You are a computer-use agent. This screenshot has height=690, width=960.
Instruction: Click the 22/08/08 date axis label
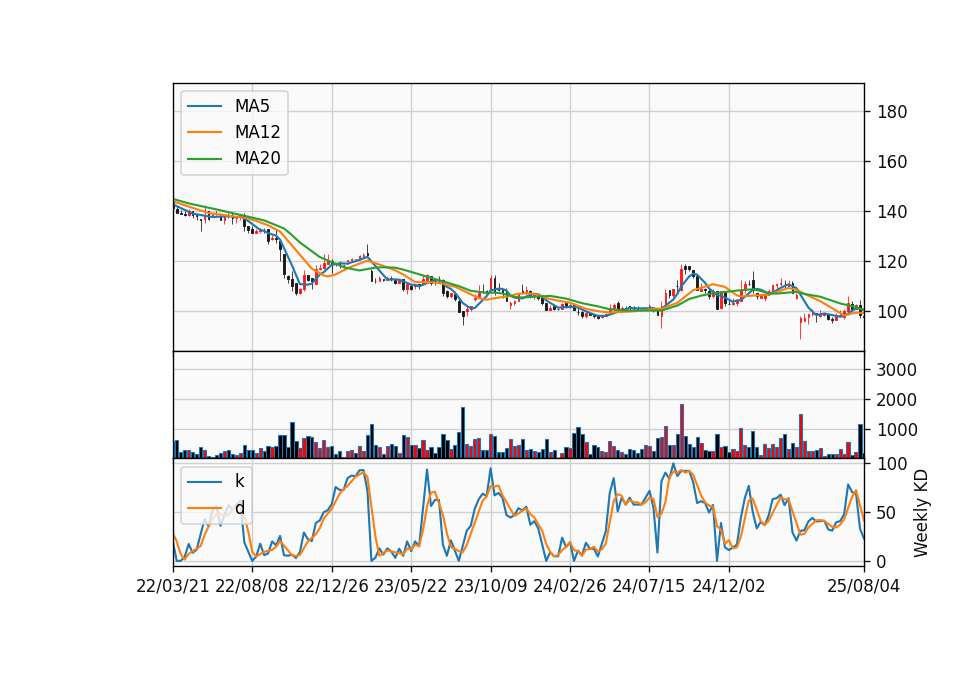pyautogui.click(x=252, y=586)
